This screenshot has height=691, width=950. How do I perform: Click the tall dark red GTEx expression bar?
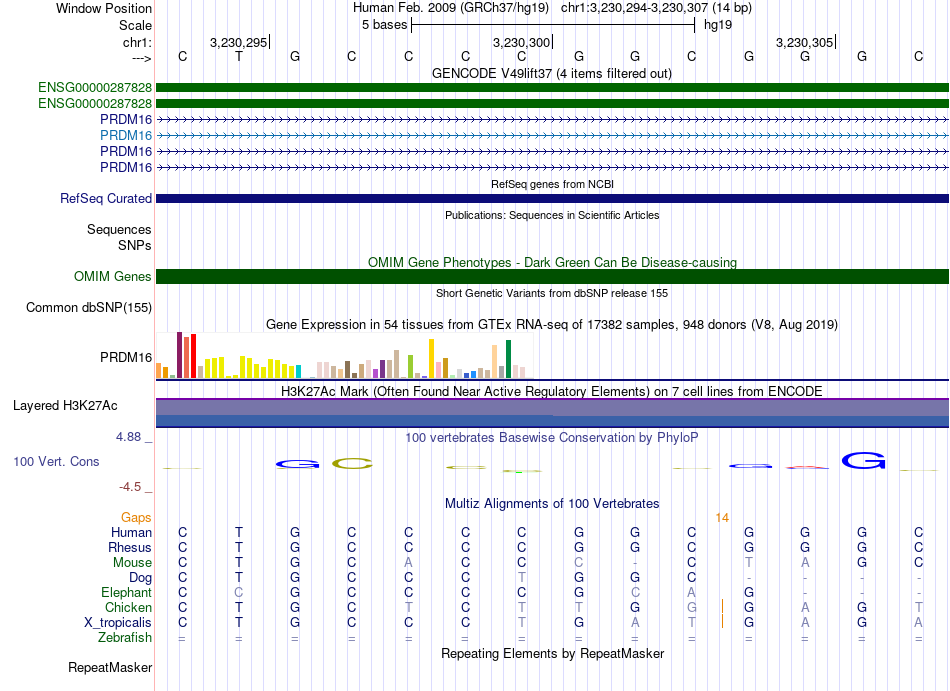(179, 355)
